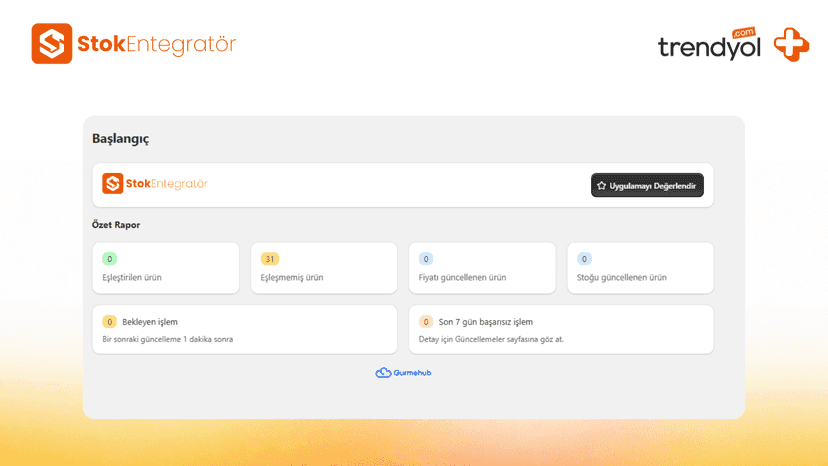Click the green 0 badge for Eşleştirilen ürün

pos(109,259)
